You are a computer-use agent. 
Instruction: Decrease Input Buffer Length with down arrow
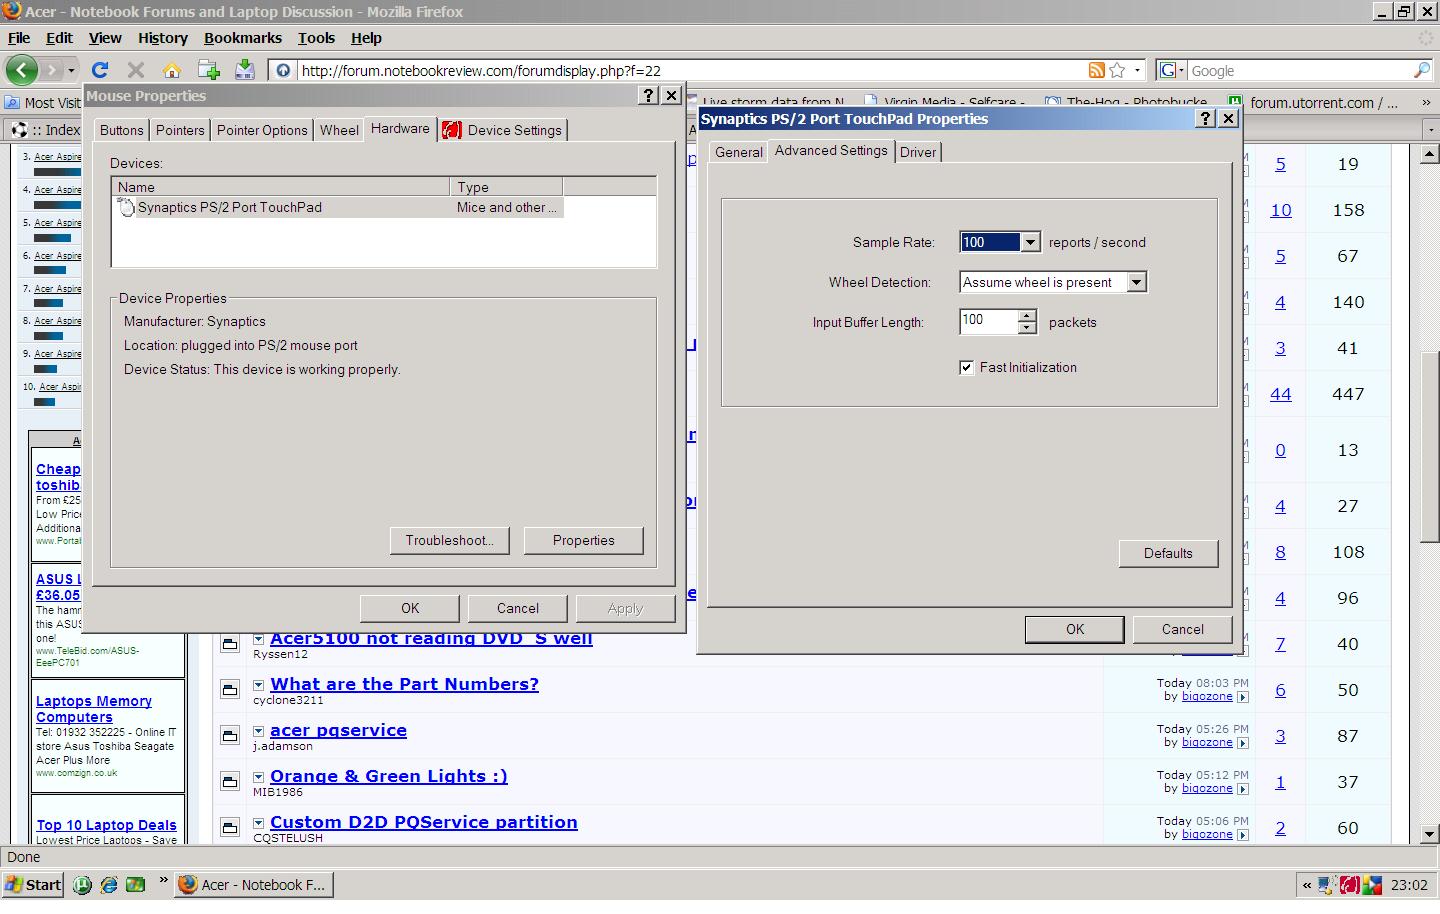tap(1027, 327)
